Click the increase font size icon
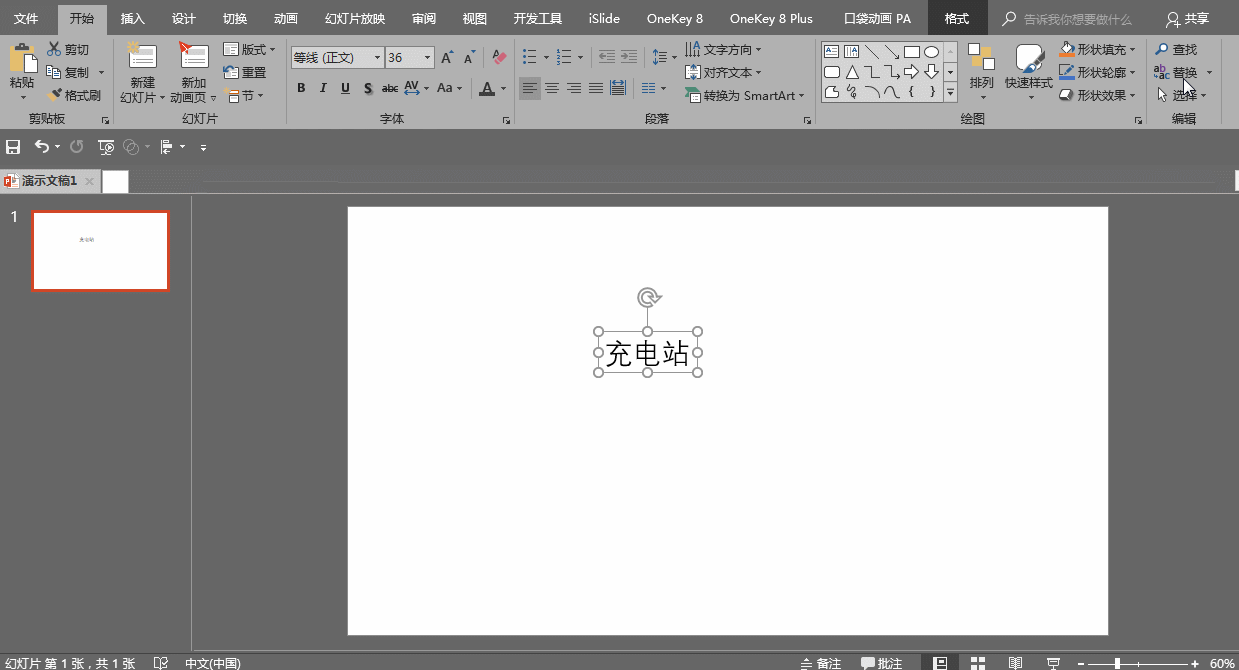1239x670 pixels. [x=447, y=58]
